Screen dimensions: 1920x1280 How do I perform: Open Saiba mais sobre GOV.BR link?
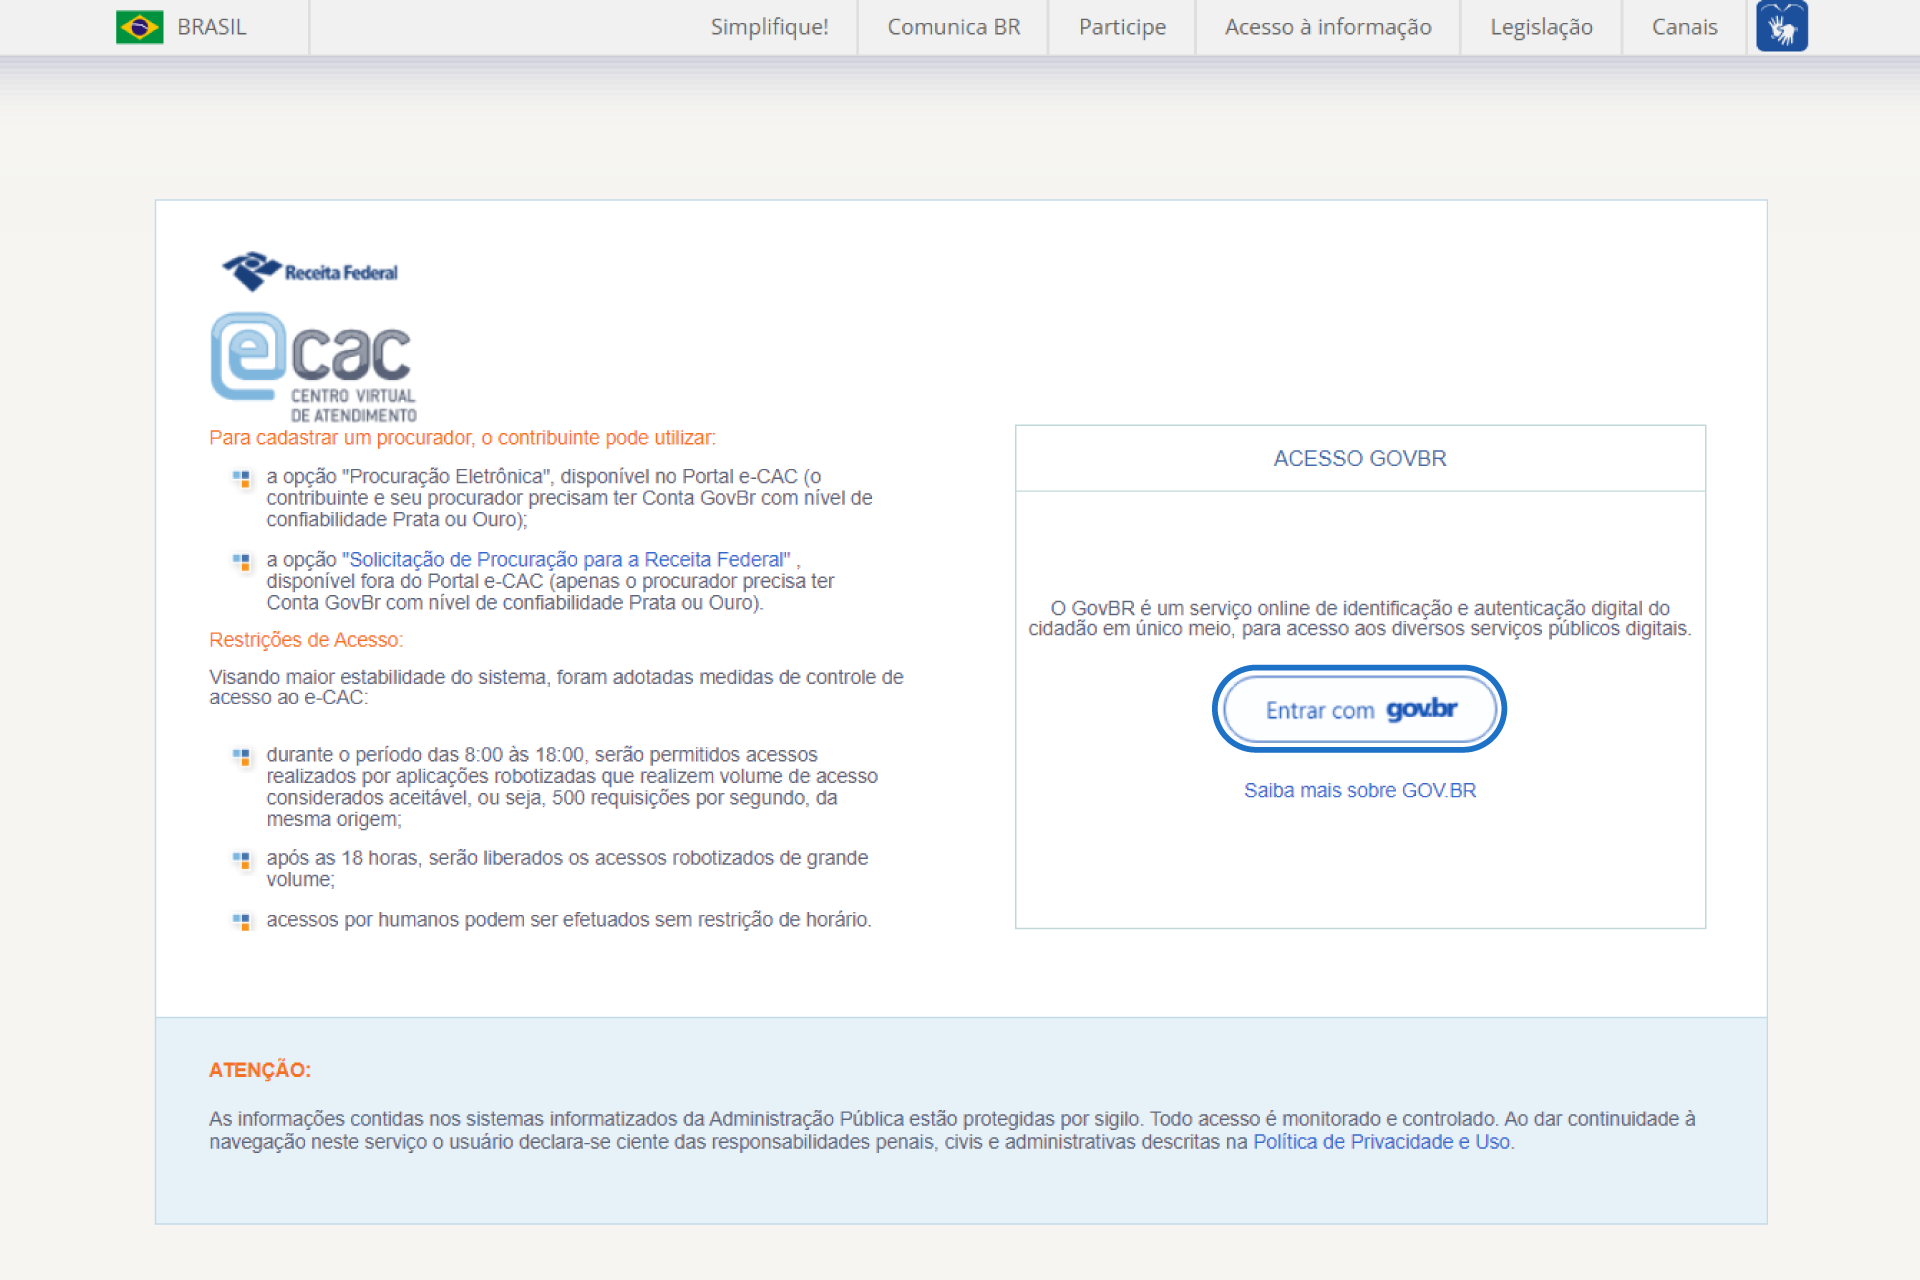(x=1359, y=790)
